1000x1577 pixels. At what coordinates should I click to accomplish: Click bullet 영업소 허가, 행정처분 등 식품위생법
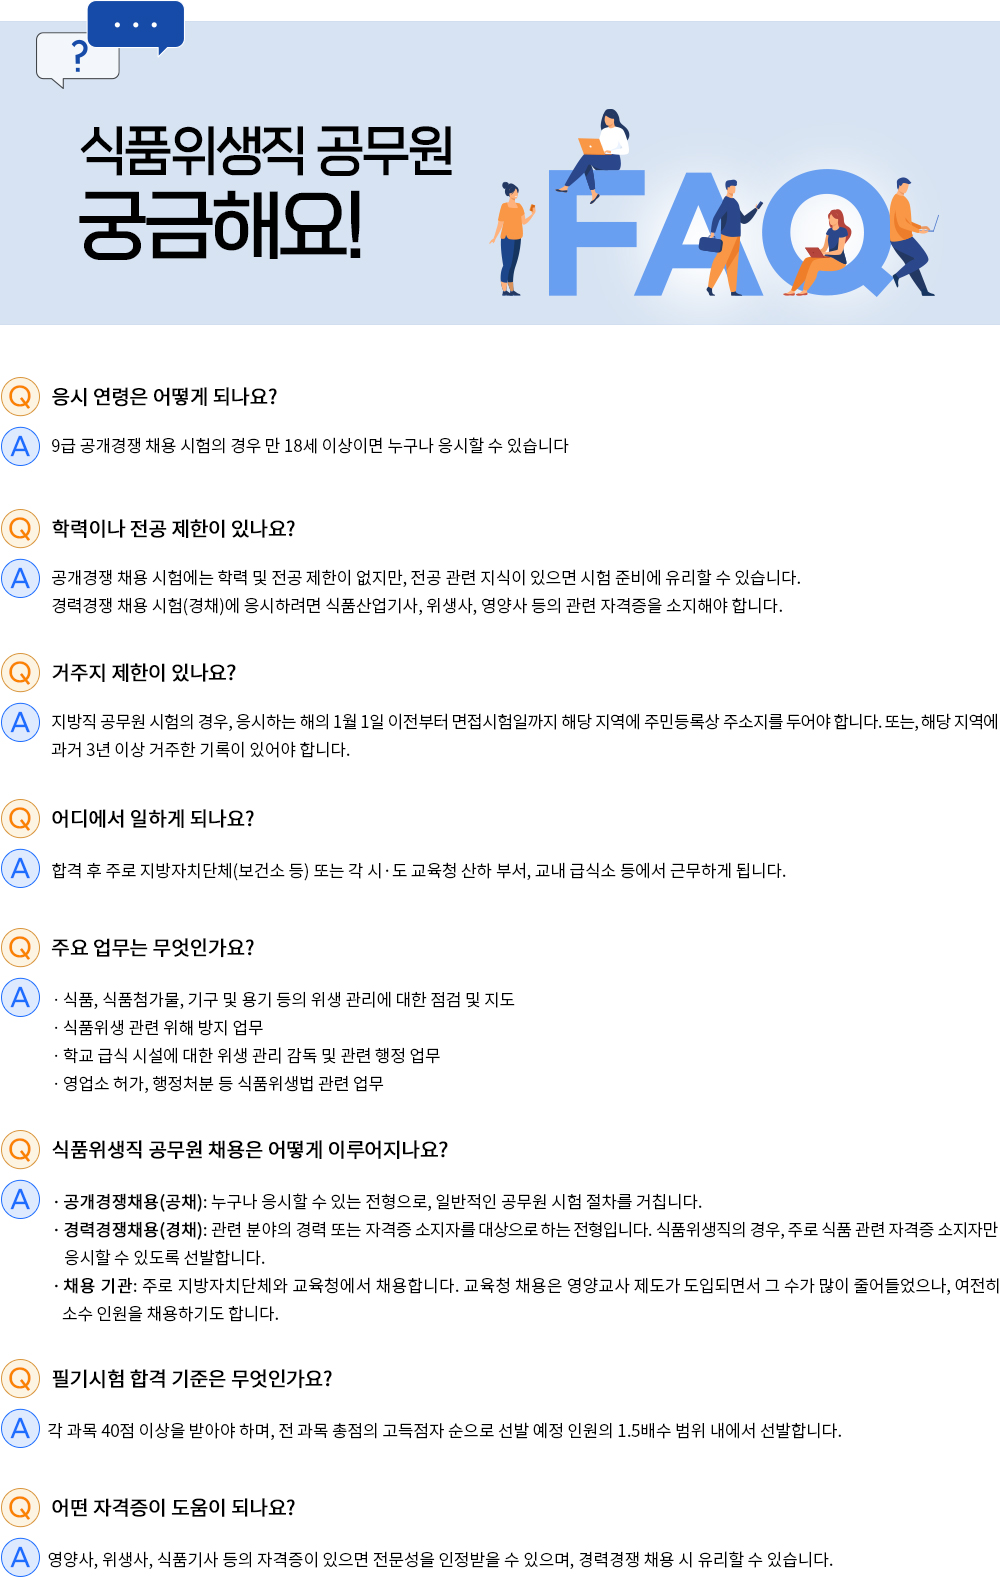tap(218, 1084)
